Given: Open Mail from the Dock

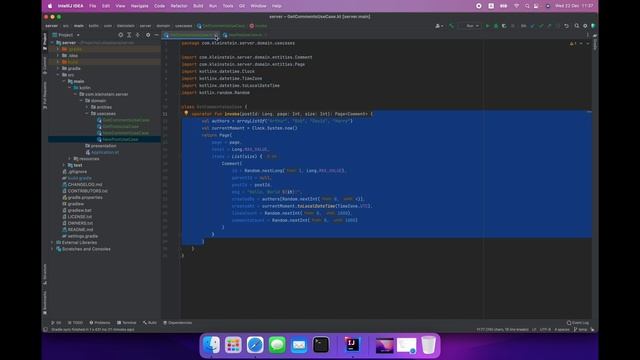Looking at the screenshot, I should (299, 345).
